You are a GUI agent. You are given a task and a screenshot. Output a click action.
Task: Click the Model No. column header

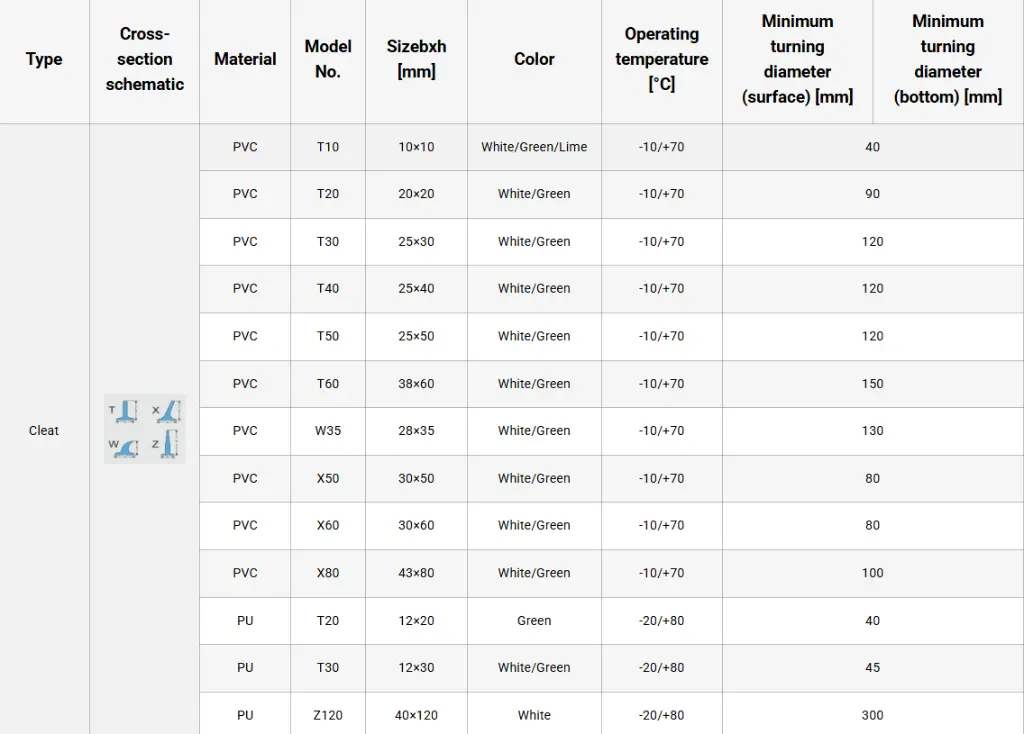(x=328, y=59)
